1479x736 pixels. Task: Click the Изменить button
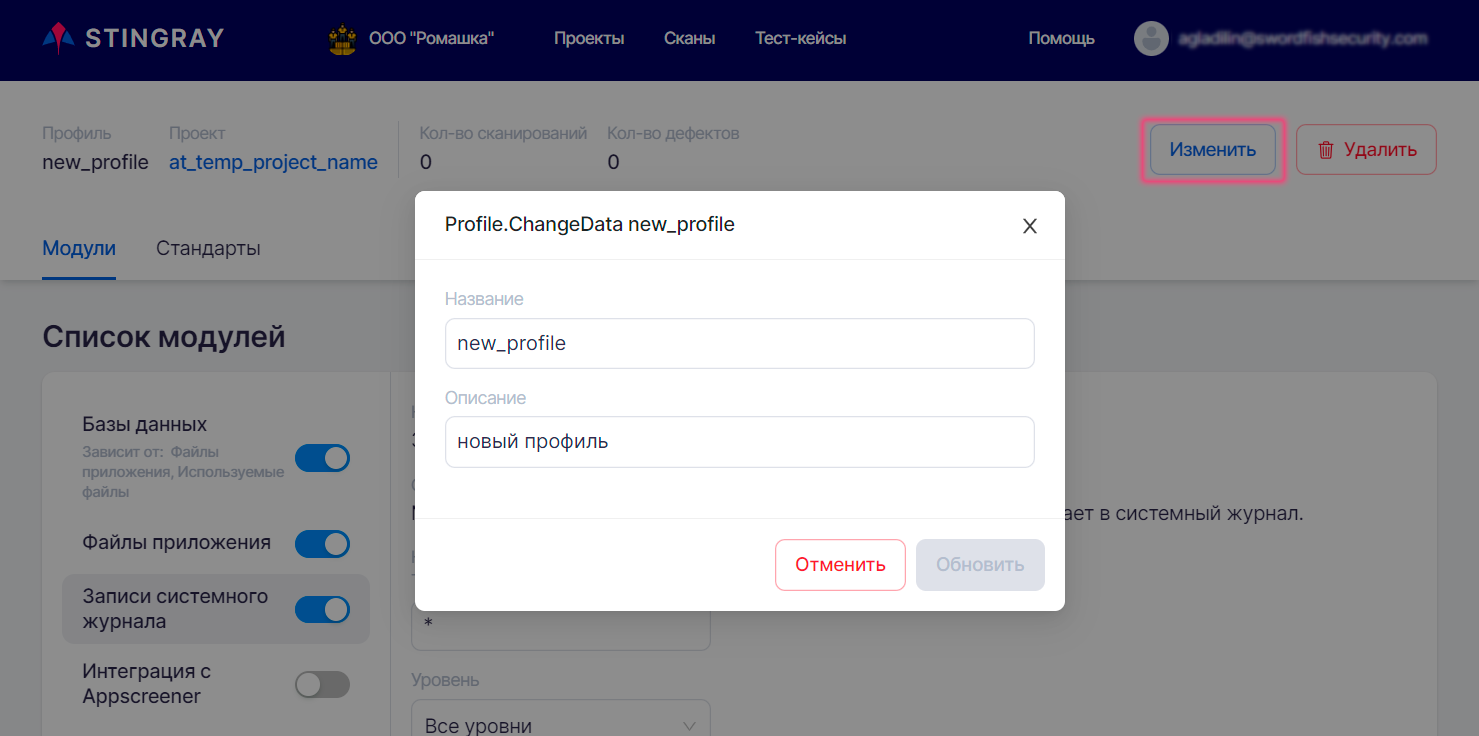[1213, 150]
